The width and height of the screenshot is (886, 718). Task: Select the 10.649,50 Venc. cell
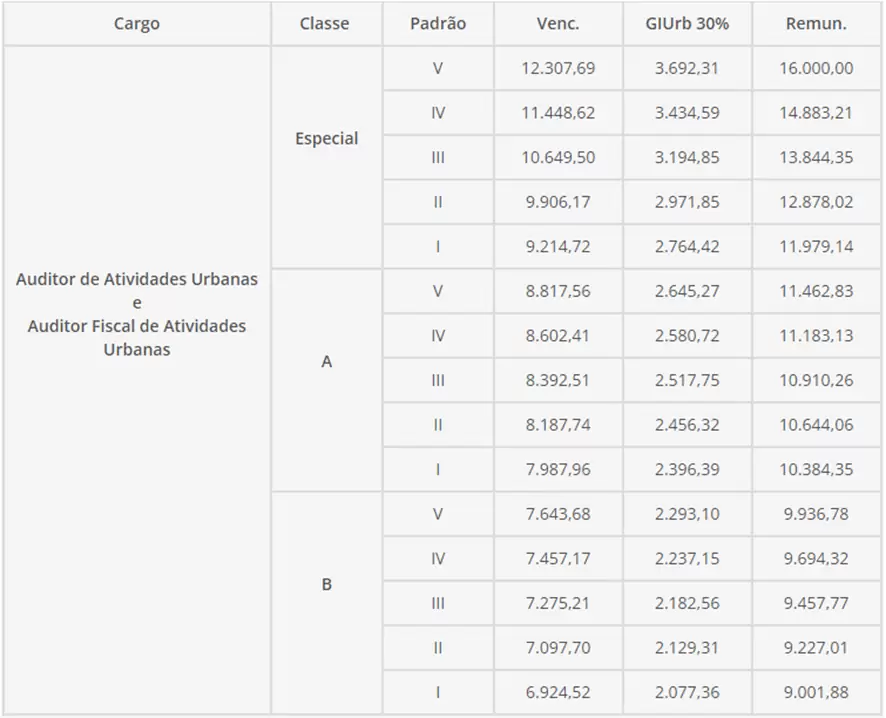558,158
